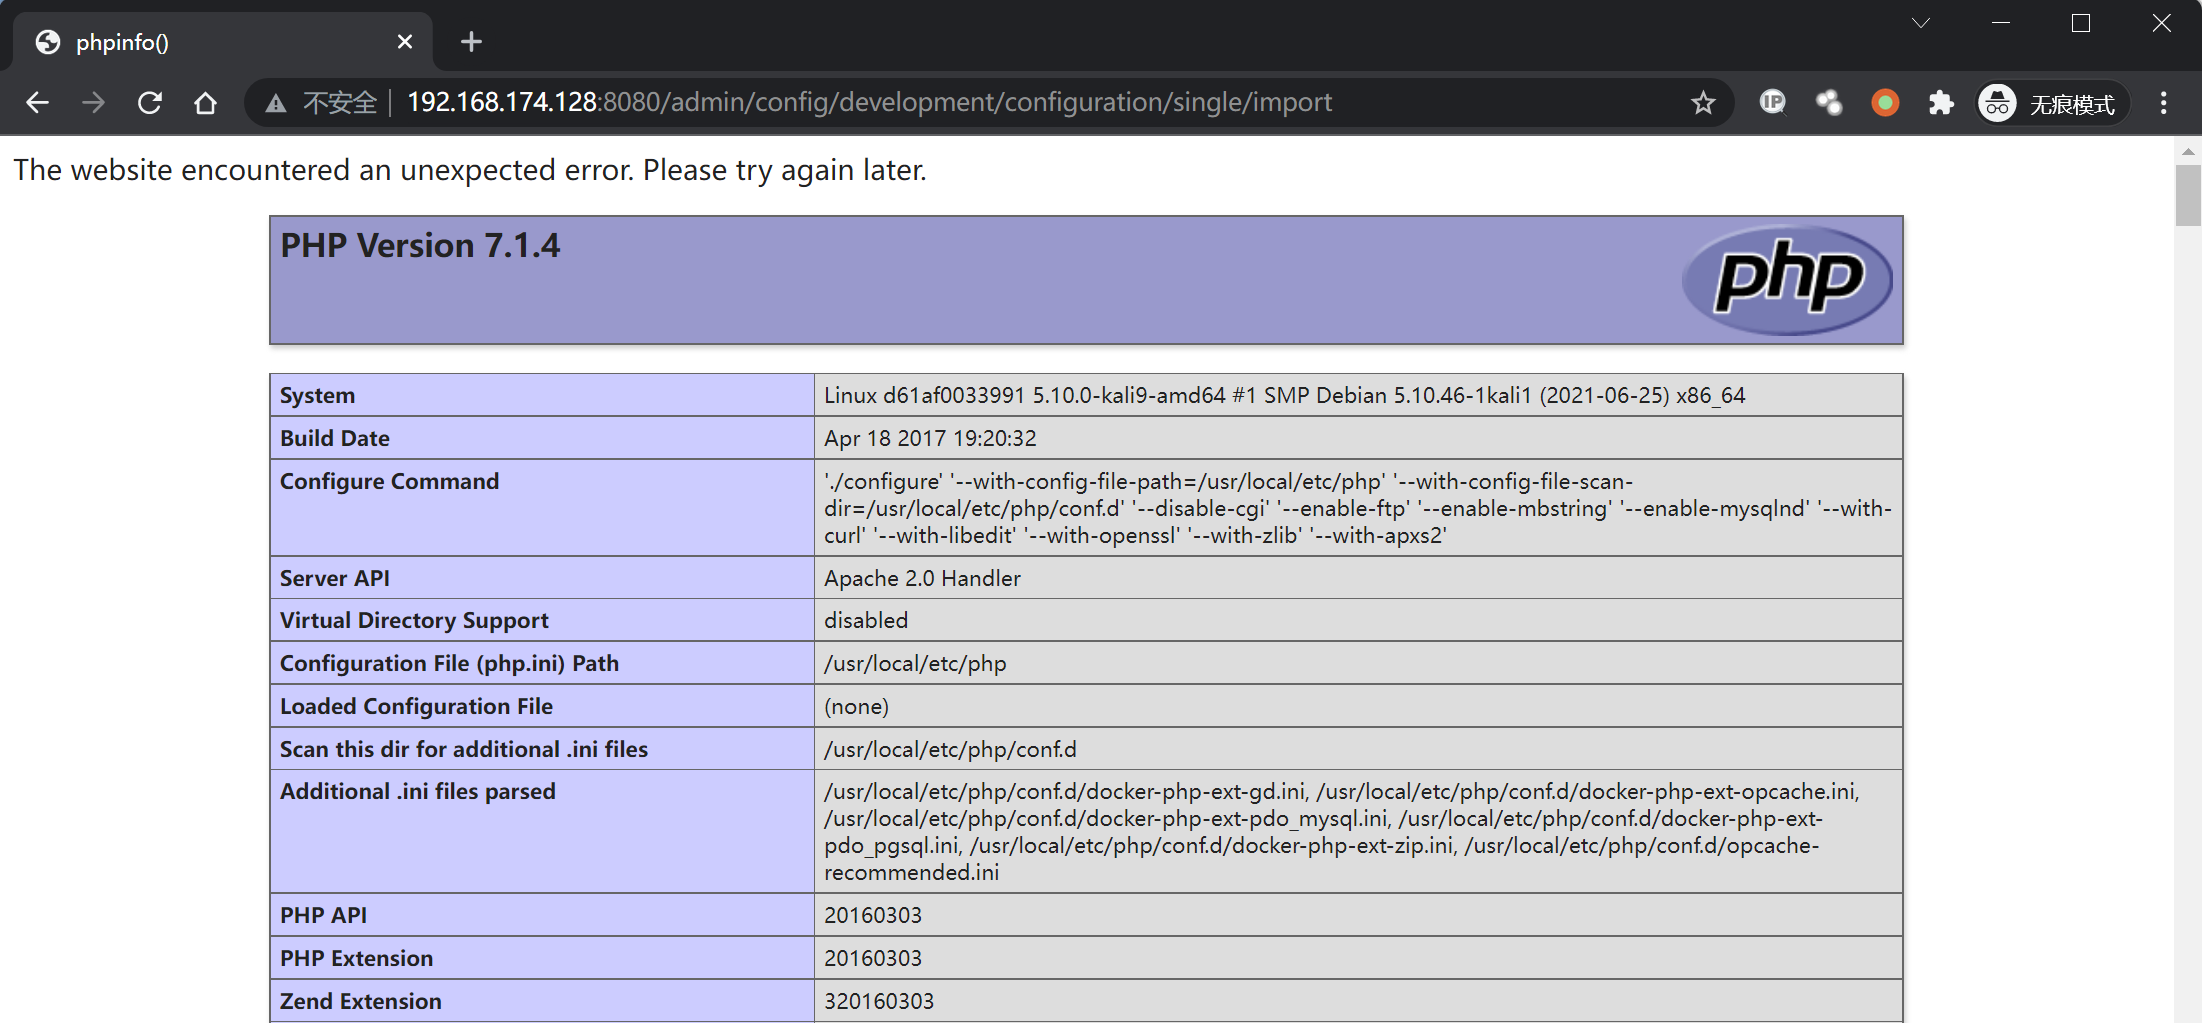Click the PHP Version 7.1.4 heading

420,246
